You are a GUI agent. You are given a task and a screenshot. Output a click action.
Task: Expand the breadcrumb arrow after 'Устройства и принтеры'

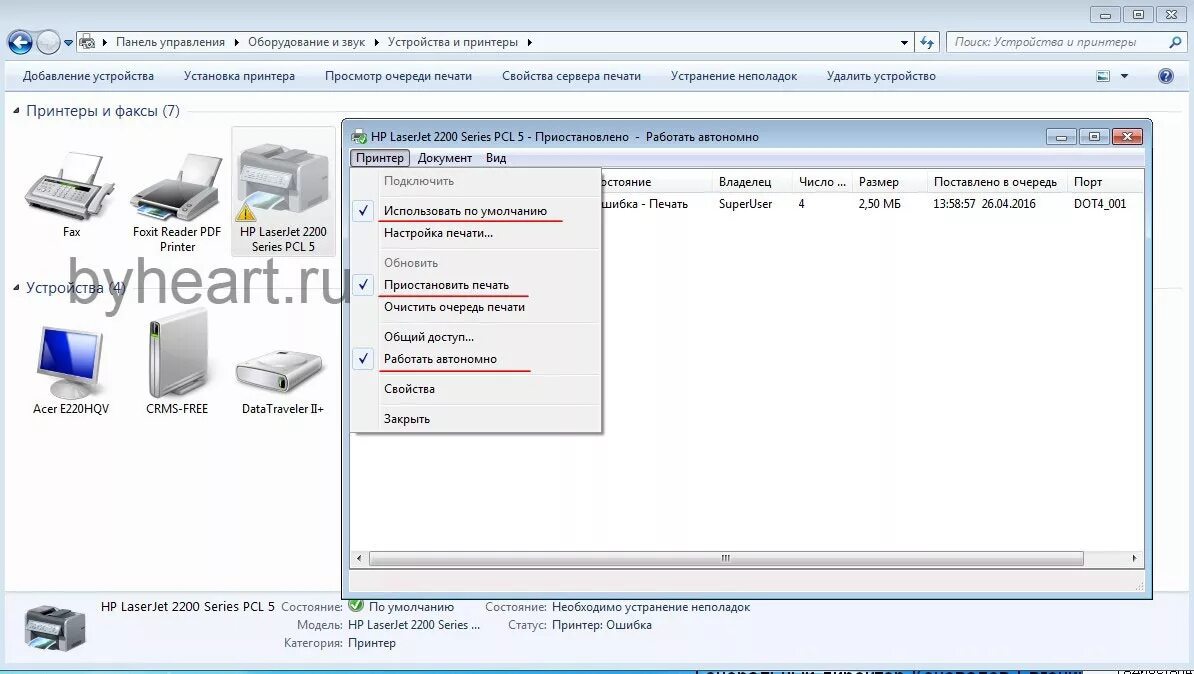529,43
